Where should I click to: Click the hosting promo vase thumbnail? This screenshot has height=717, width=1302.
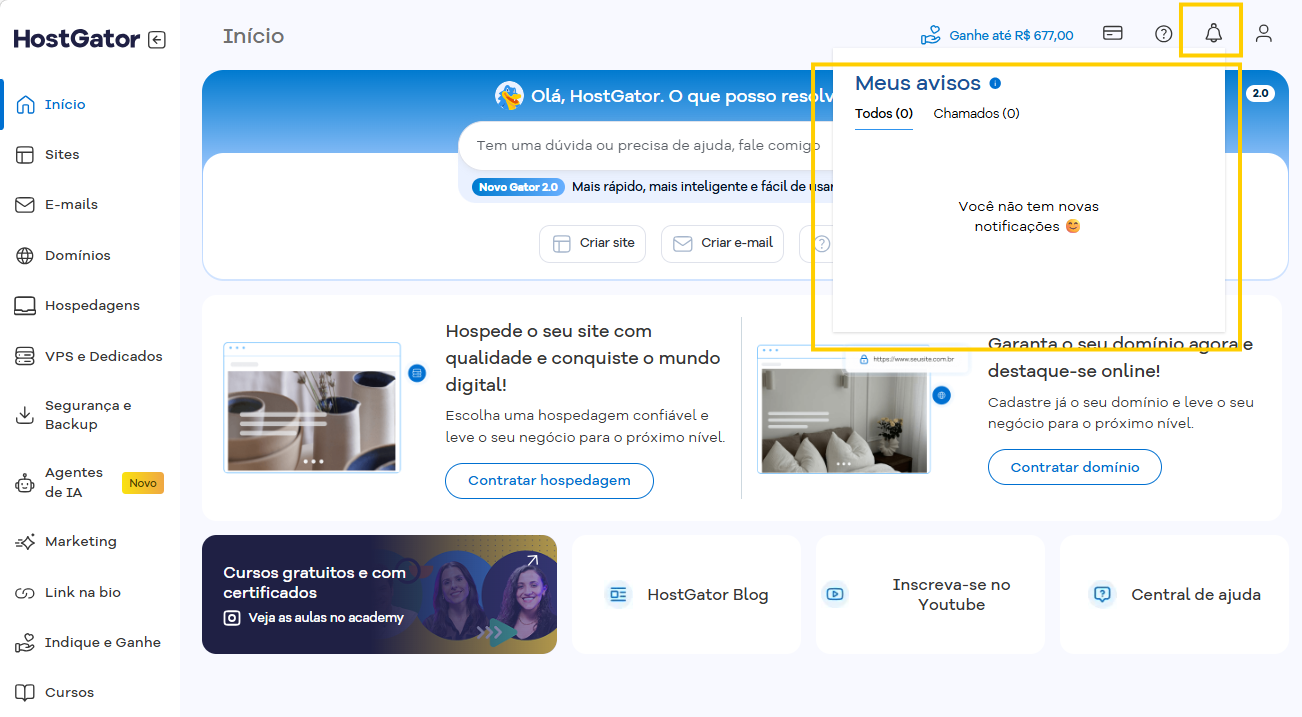[x=311, y=407]
